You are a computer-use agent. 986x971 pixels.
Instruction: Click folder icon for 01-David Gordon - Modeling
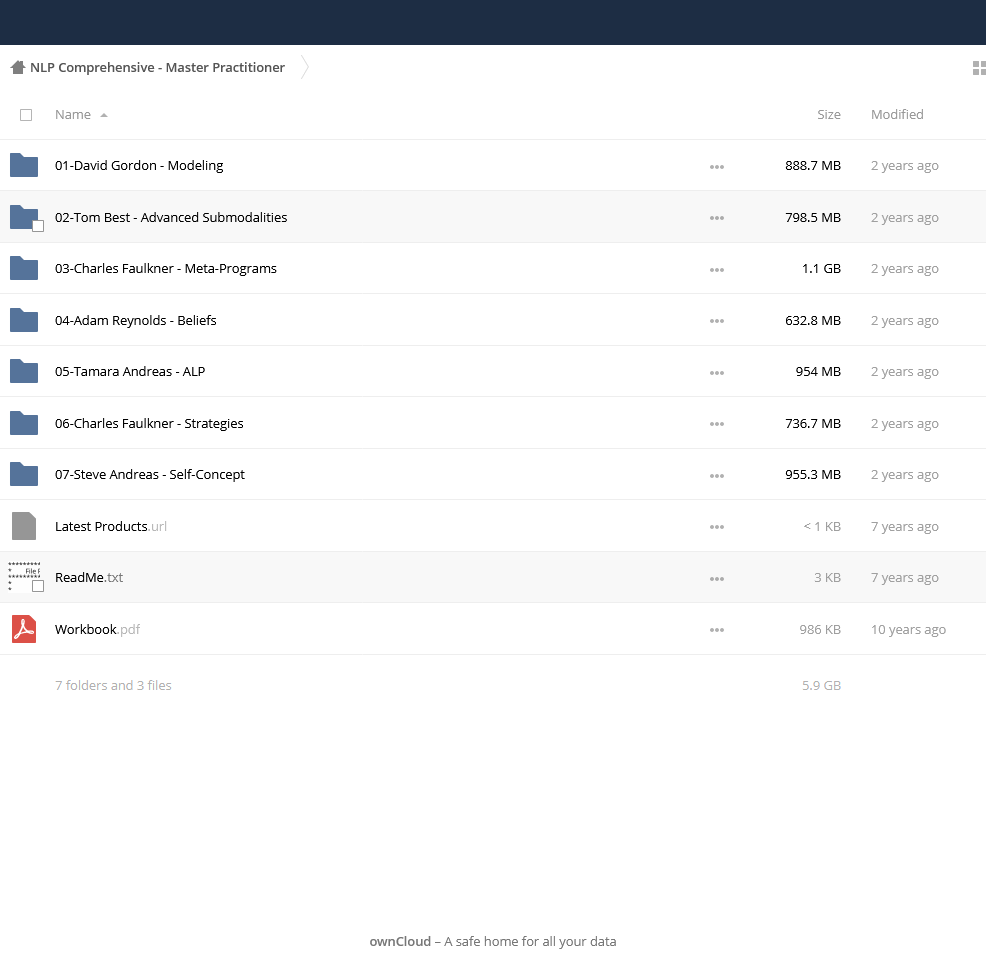(x=24, y=165)
